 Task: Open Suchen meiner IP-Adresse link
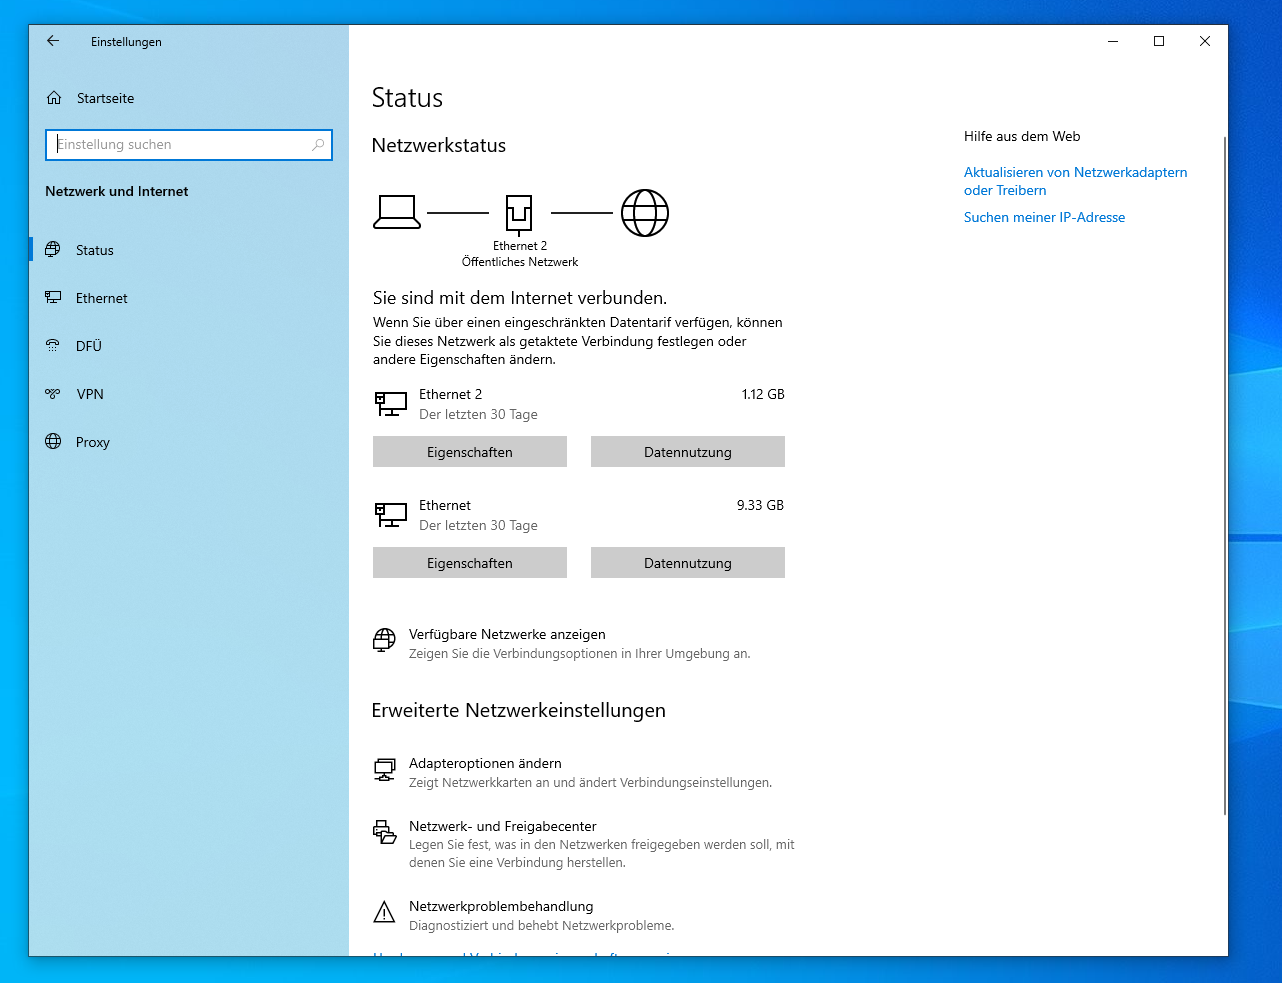point(1044,217)
